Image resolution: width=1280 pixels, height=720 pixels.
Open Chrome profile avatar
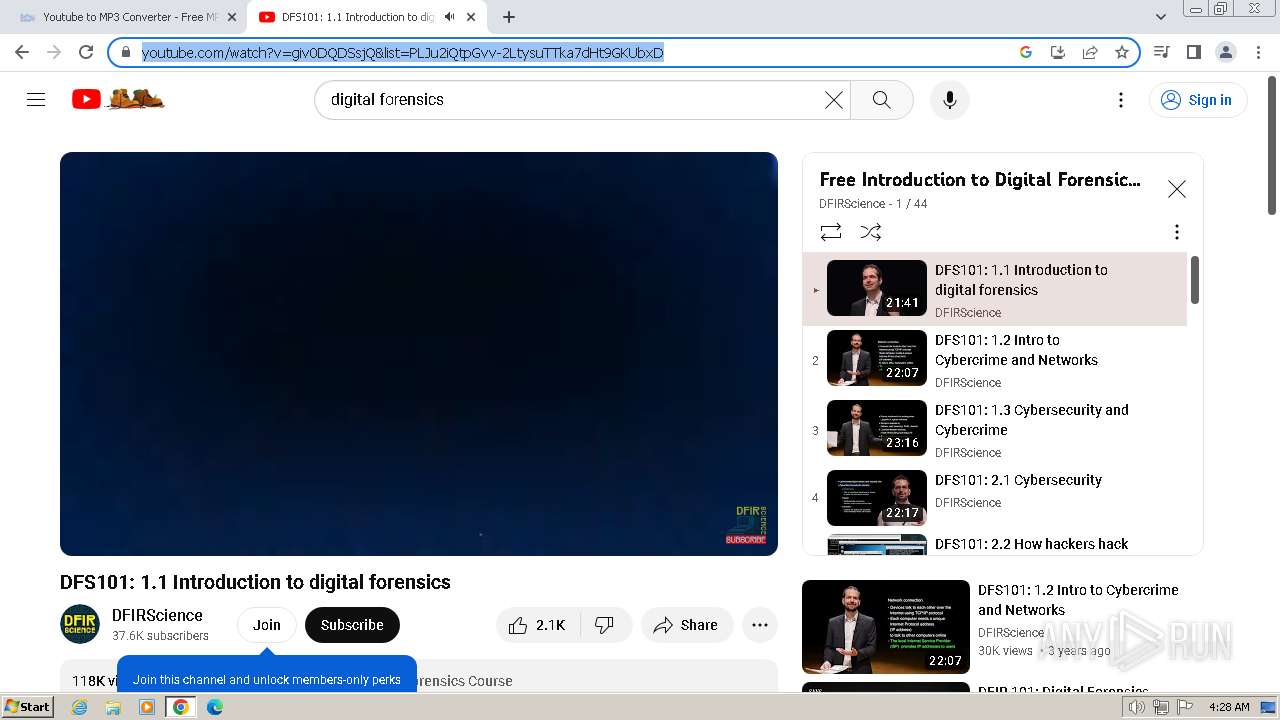1225,52
